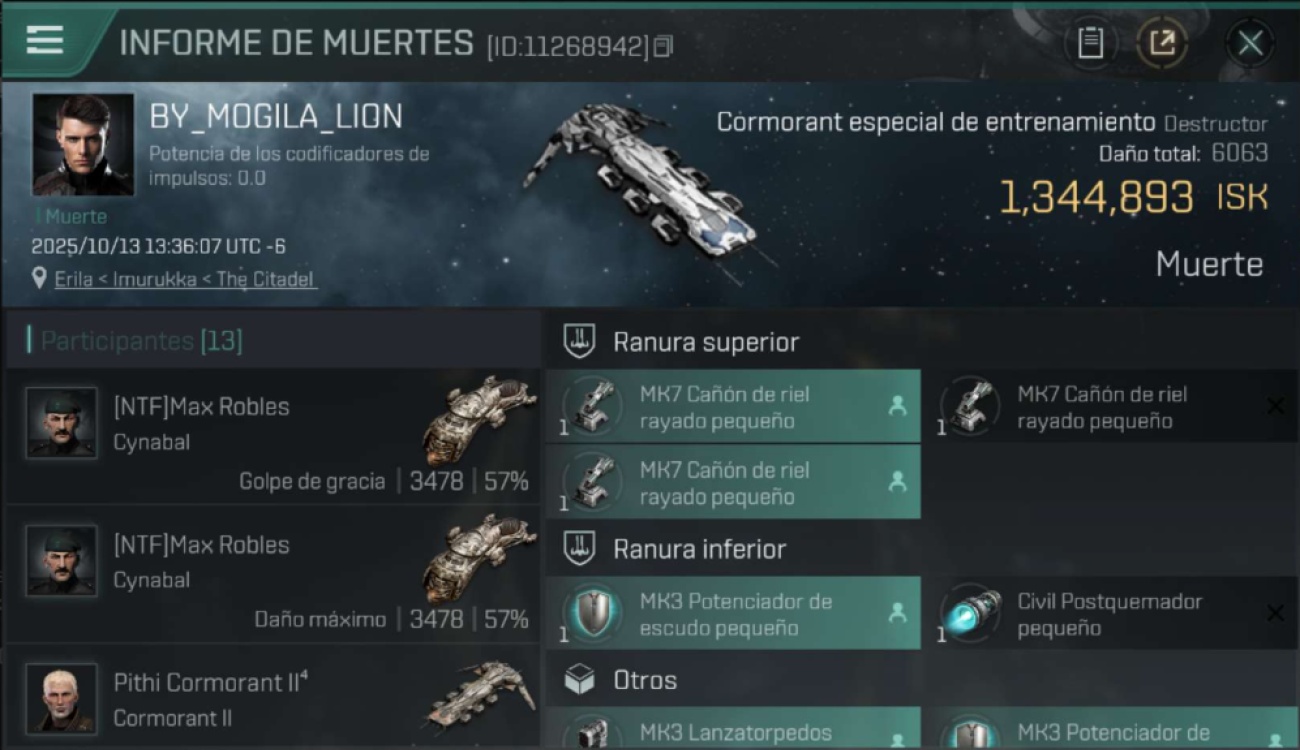Select first MK7 Cañón de riel item
The width and height of the screenshot is (1300, 750).
pos(733,406)
